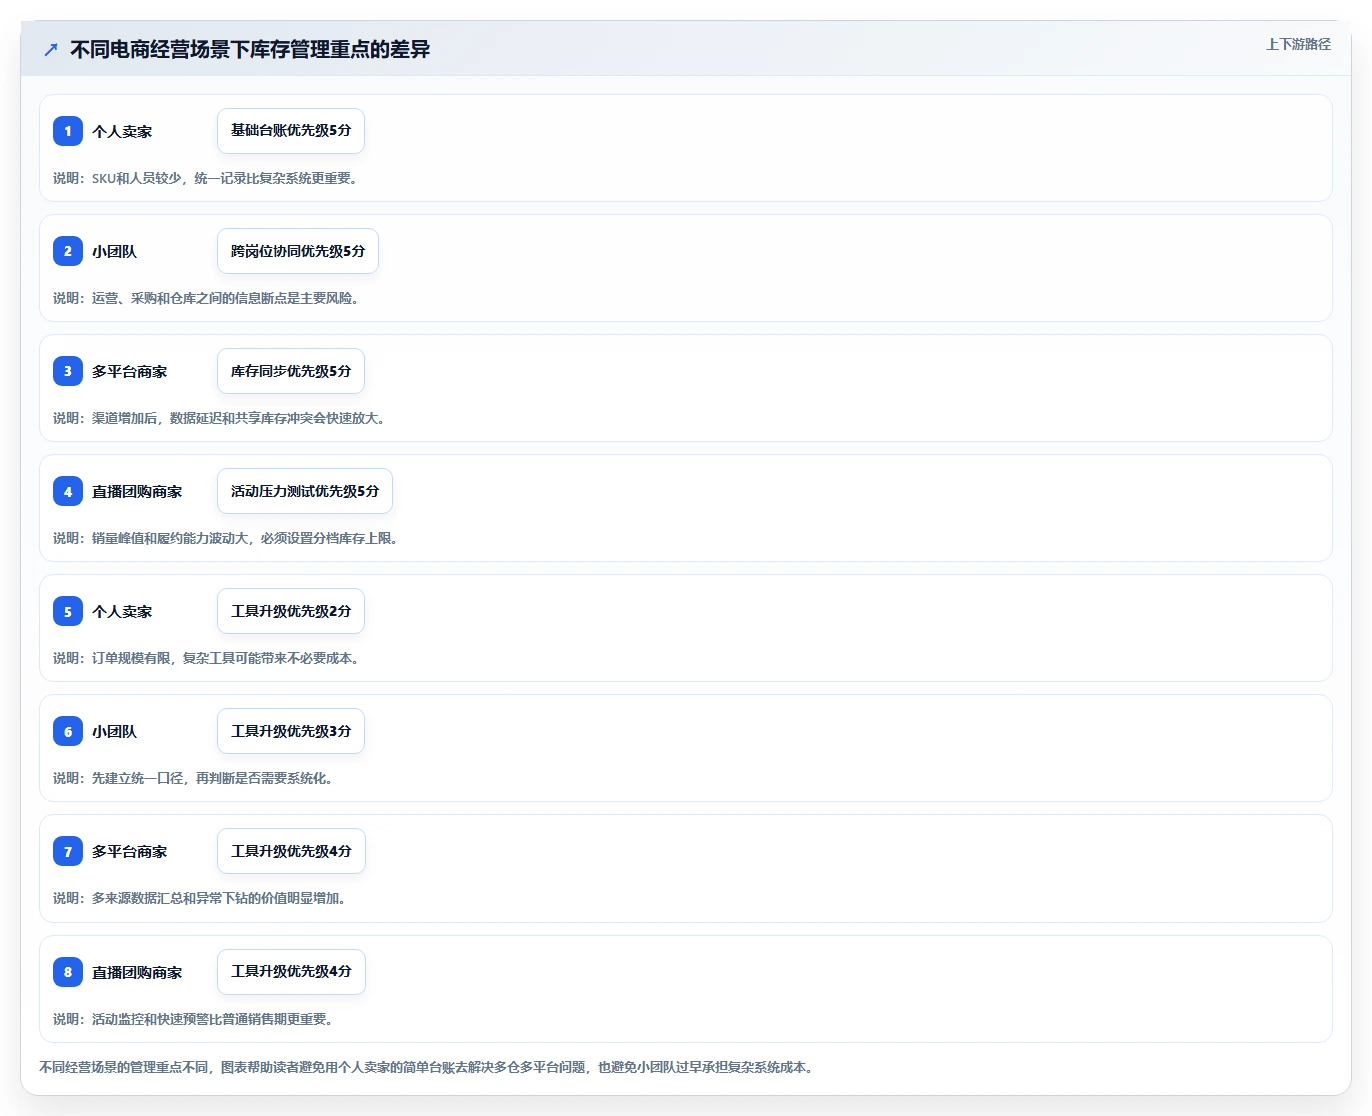
Task: Select the 多平台商家 label in row 3
Action: [130, 372]
